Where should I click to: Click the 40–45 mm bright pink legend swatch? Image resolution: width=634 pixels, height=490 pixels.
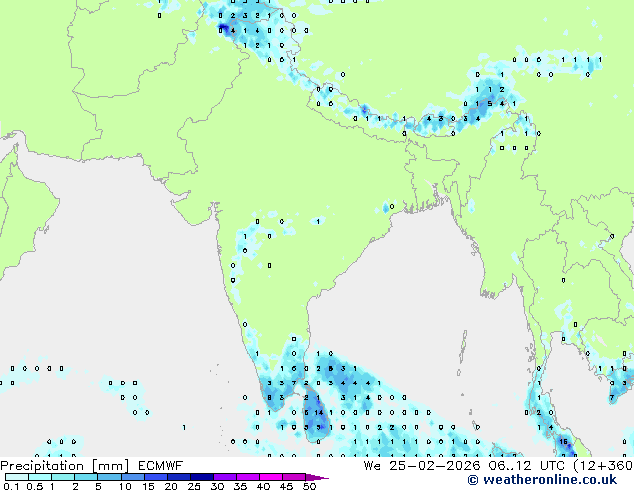point(271,477)
